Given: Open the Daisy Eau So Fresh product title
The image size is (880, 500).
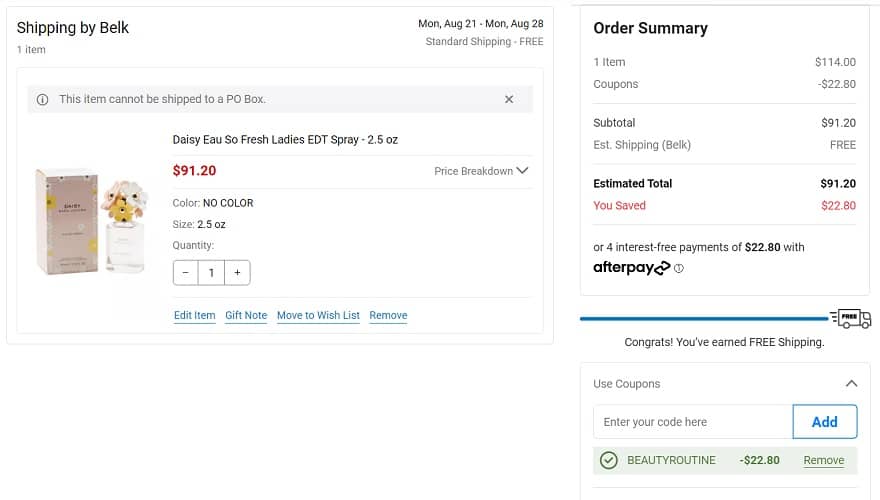Looking at the screenshot, I should click(x=285, y=140).
